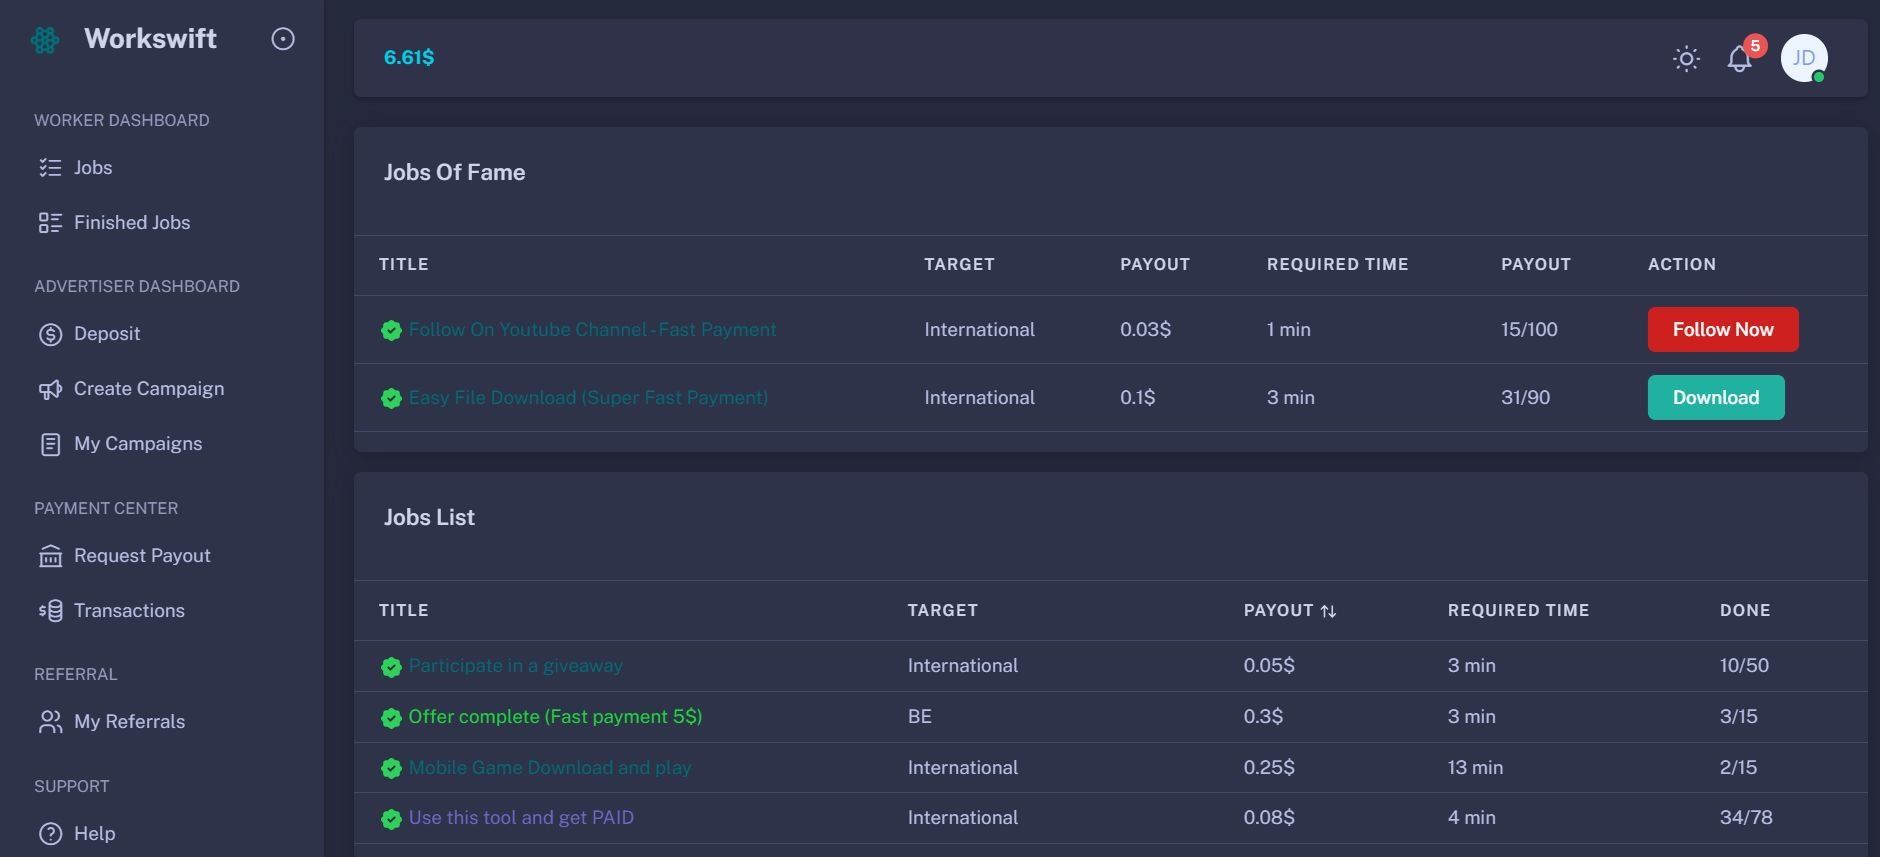Click the My Campaigns document icon
Image resolution: width=1880 pixels, height=857 pixels.
coord(50,444)
